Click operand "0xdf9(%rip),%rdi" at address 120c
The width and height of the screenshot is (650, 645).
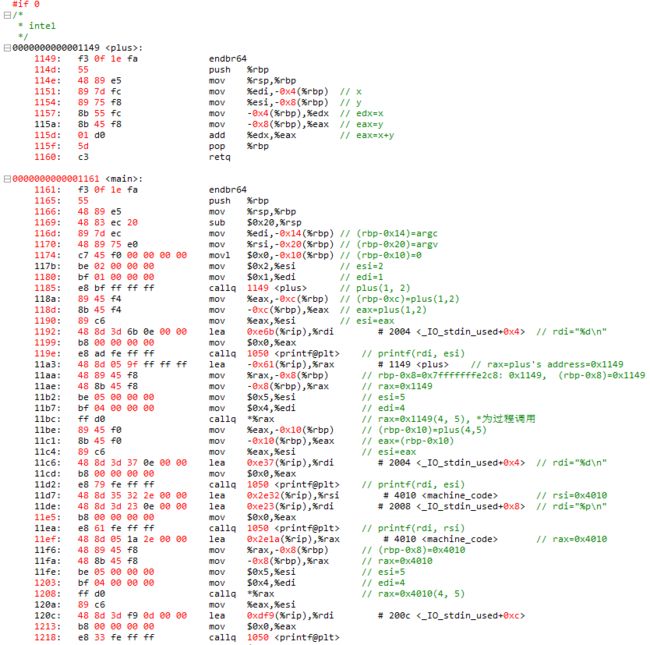[x=290, y=616]
